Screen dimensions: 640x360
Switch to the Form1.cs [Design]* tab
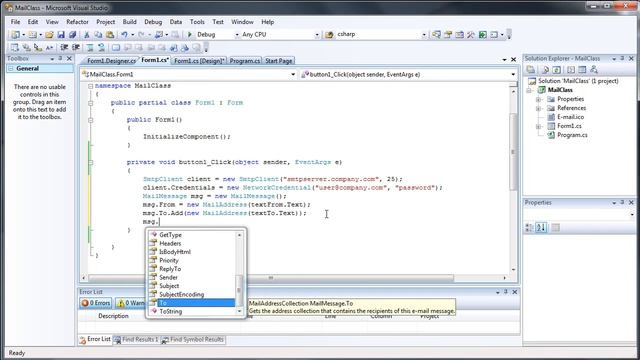199,61
